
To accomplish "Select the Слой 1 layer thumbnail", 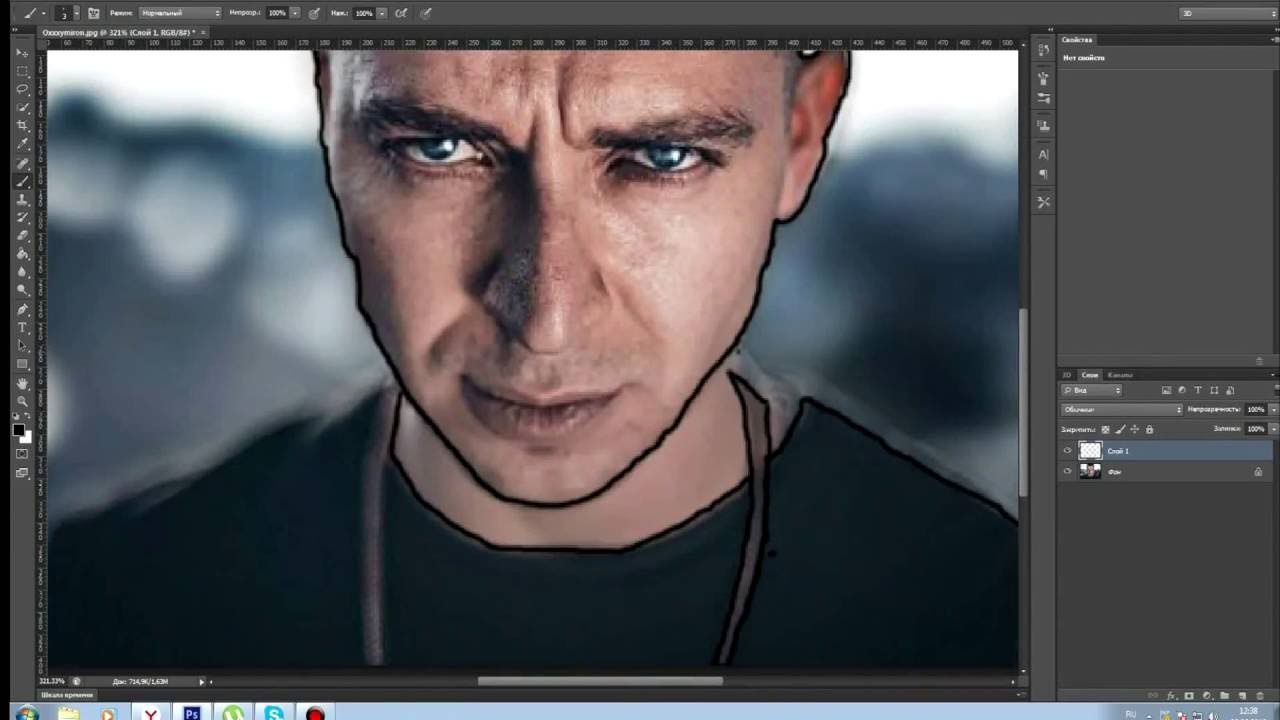I will (1090, 451).
